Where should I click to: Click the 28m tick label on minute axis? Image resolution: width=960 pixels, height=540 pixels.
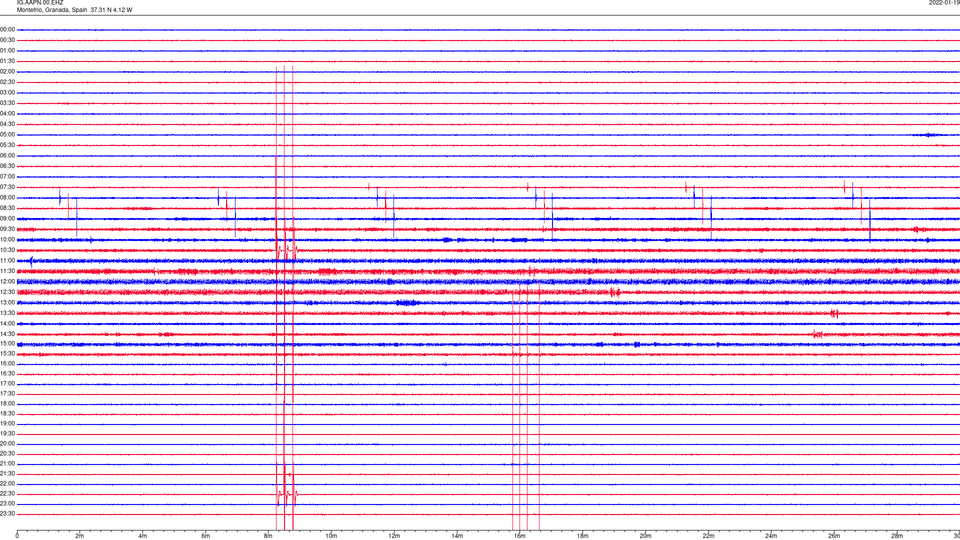pos(897,536)
